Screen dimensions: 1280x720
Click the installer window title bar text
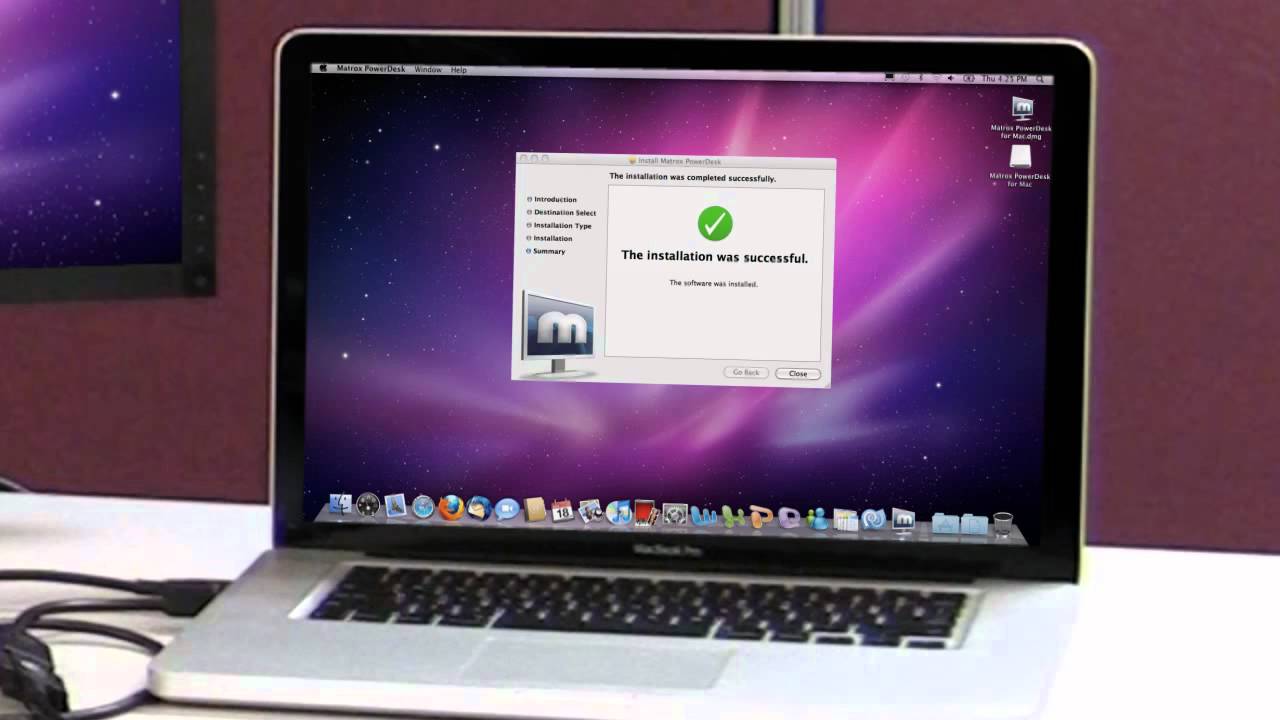click(x=680, y=161)
